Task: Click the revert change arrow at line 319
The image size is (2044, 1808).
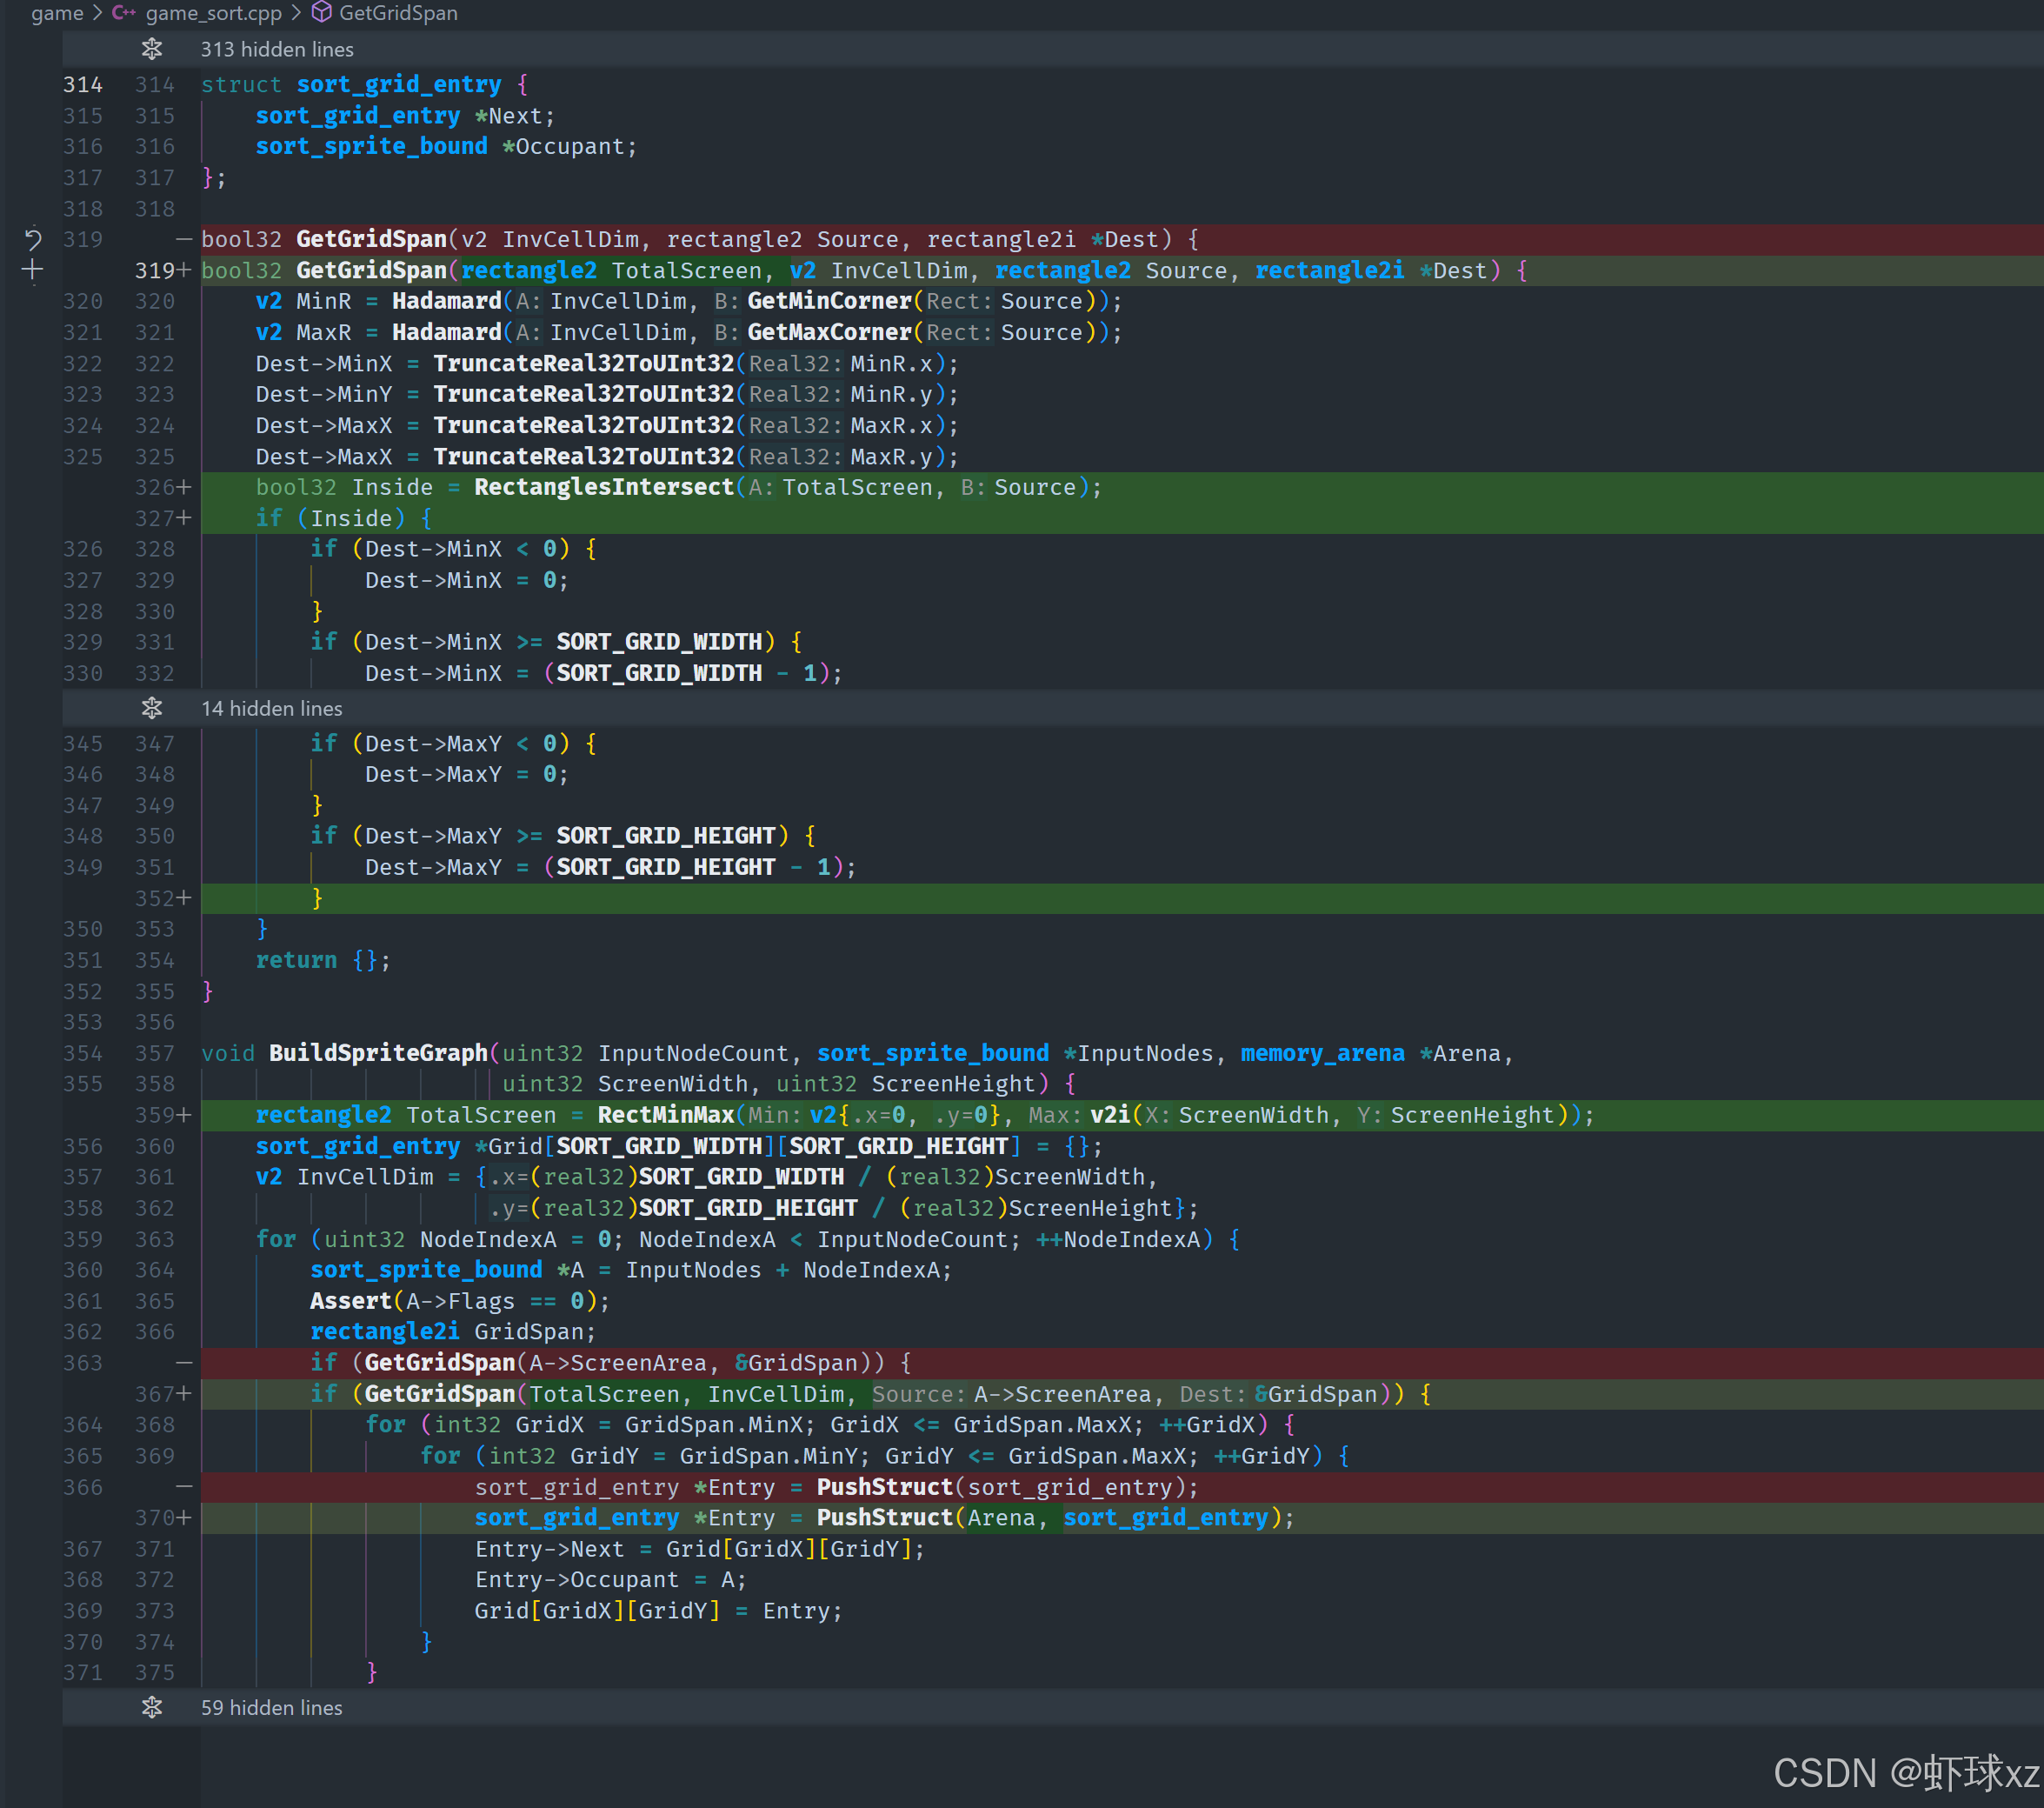Action: pos(32,239)
